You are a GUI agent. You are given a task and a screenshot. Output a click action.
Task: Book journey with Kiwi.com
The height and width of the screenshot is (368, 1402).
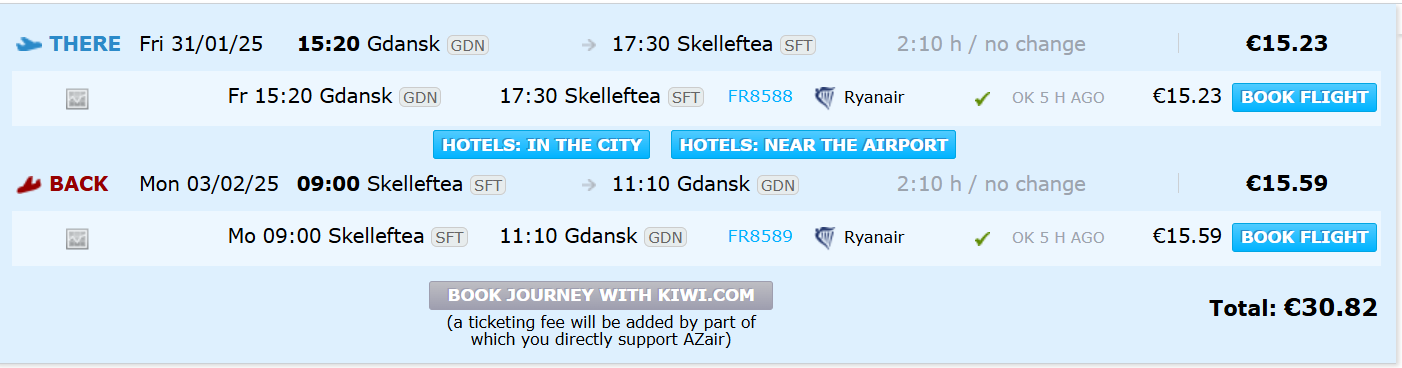coord(601,295)
